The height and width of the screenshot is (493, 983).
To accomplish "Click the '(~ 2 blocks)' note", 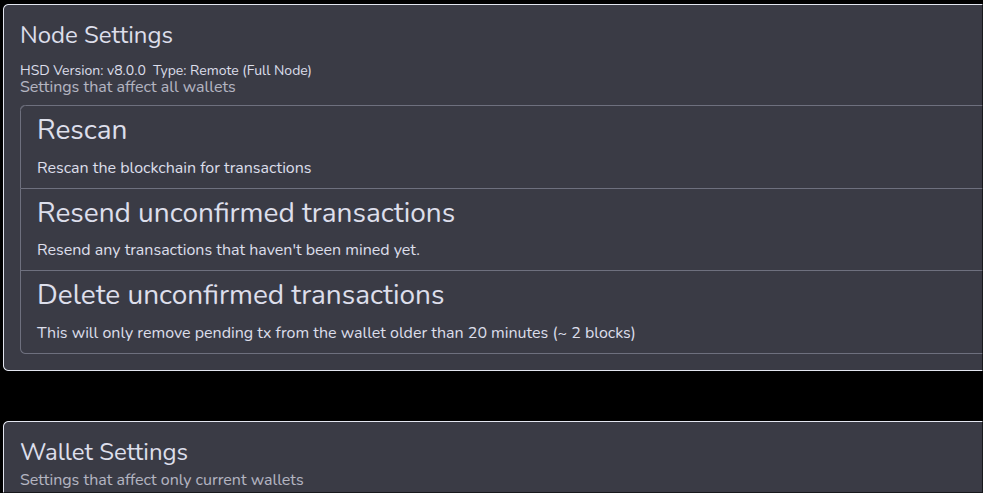I will (594, 333).
